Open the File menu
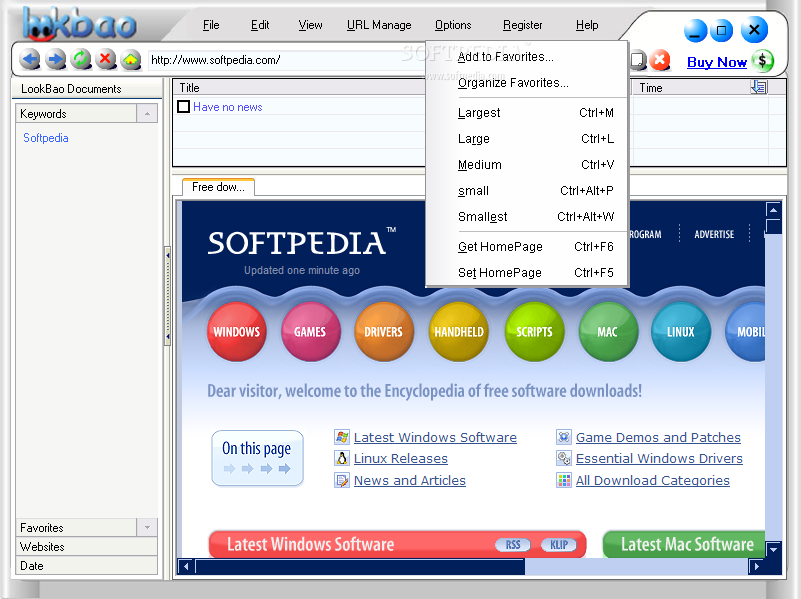801x599 pixels. [x=211, y=25]
